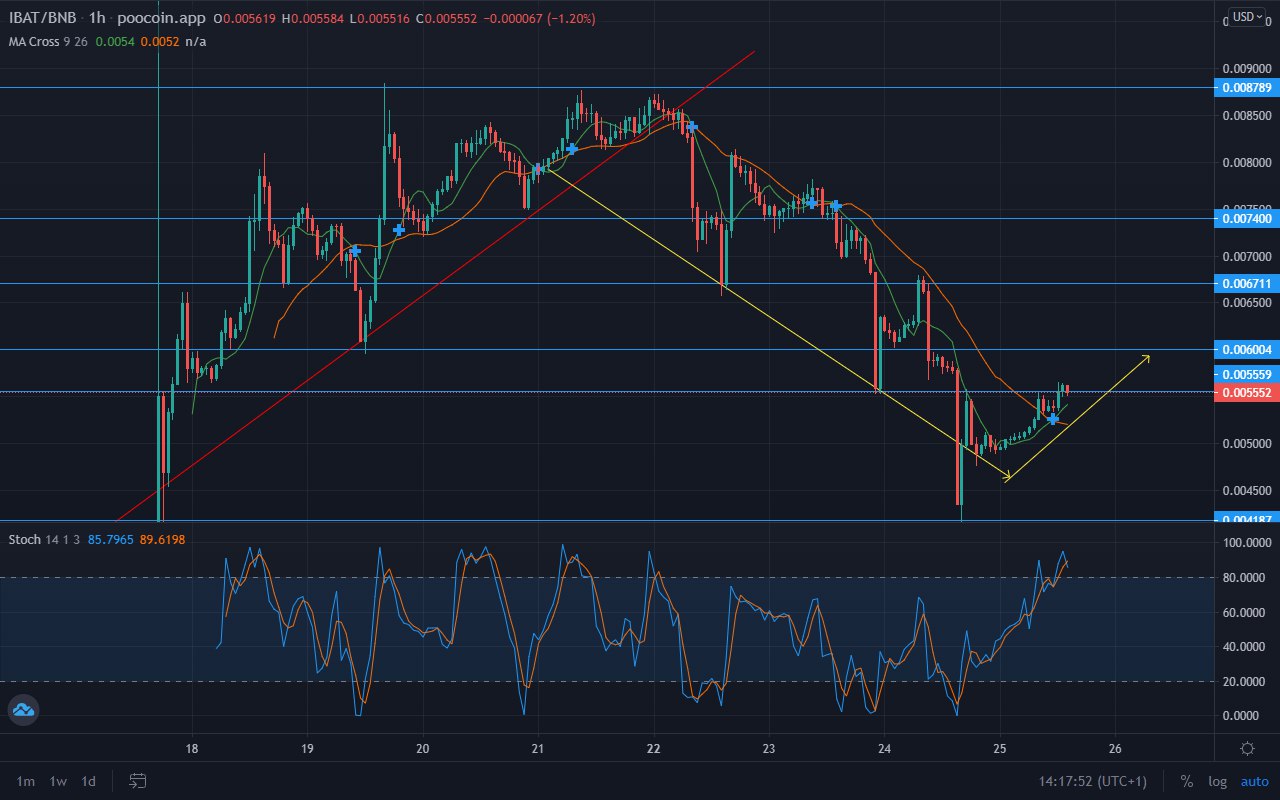Screen dimensions: 1280x800
Task: Open the USD currency dropdown
Action: coord(1247,16)
